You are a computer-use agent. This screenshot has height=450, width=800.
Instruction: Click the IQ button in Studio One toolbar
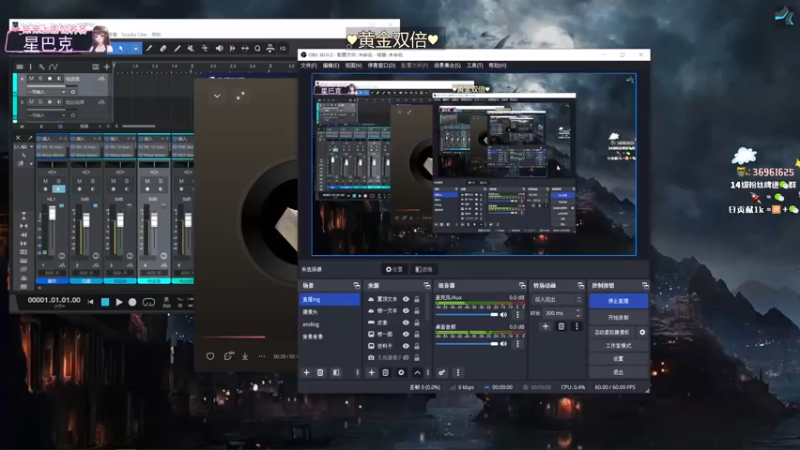click(x=283, y=48)
